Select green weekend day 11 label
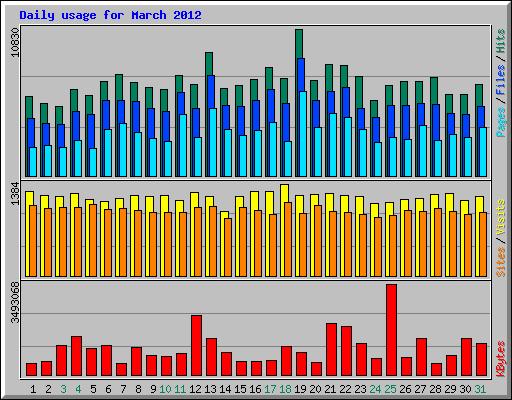 [180, 389]
